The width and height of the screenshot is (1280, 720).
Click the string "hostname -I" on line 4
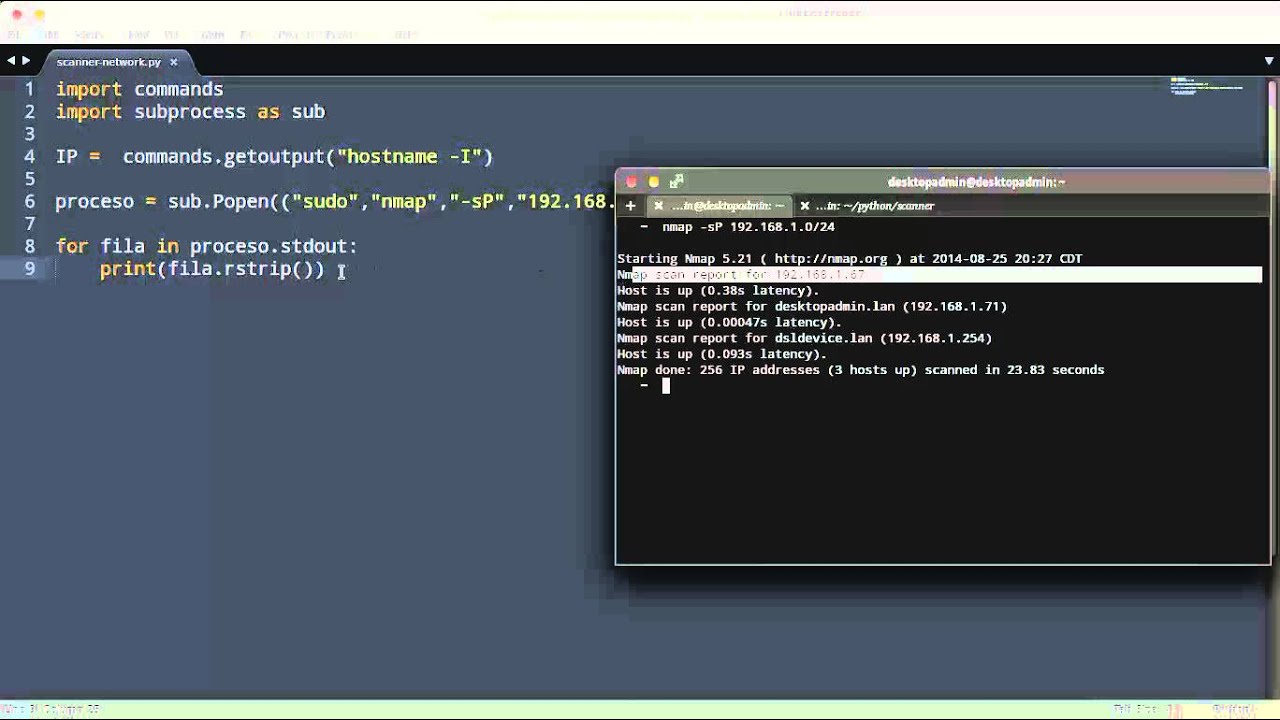[410, 156]
